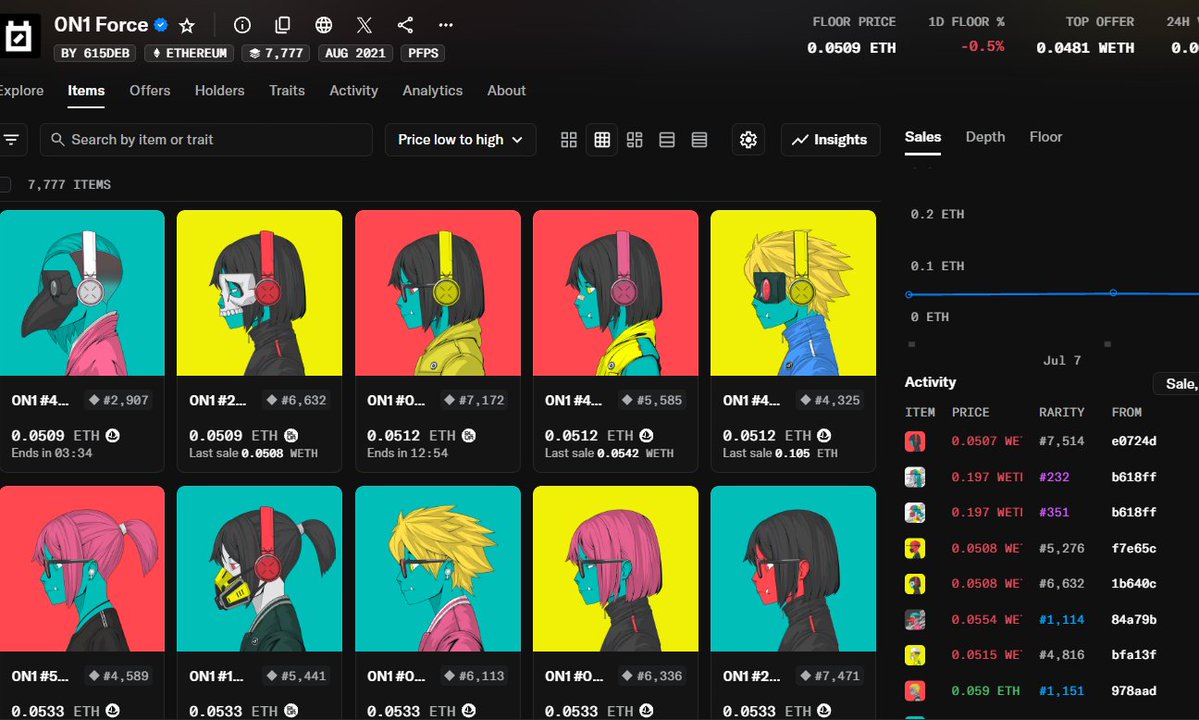This screenshot has width=1199, height=720.
Task: Click the activity item thumbnail for #5,276
Action: coord(915,548)
